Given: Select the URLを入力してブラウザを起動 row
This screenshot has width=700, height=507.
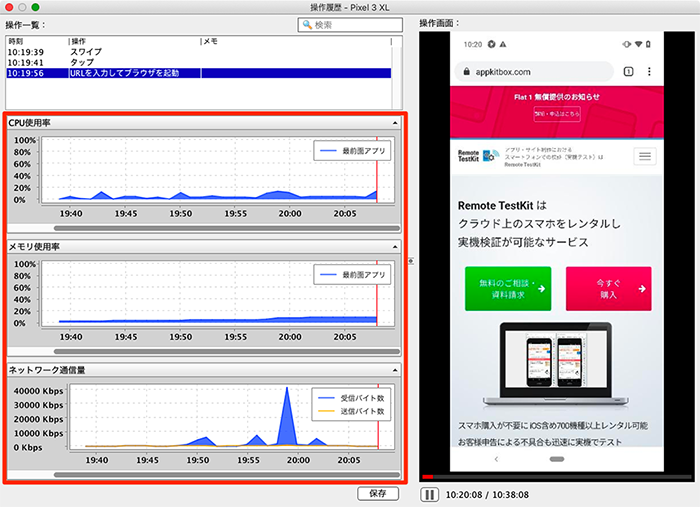Looking at the screenshot, I should [x=199, y=73].
